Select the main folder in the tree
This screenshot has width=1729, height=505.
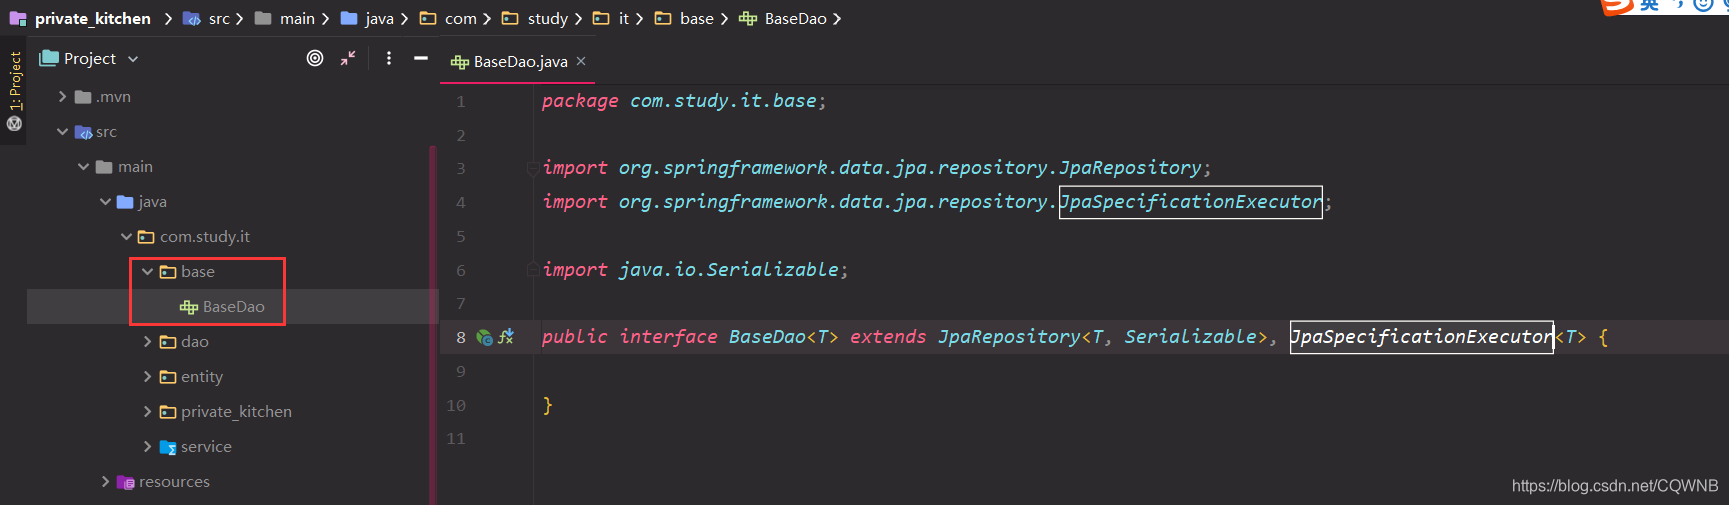pyautogui.click(x=232, y=167)
